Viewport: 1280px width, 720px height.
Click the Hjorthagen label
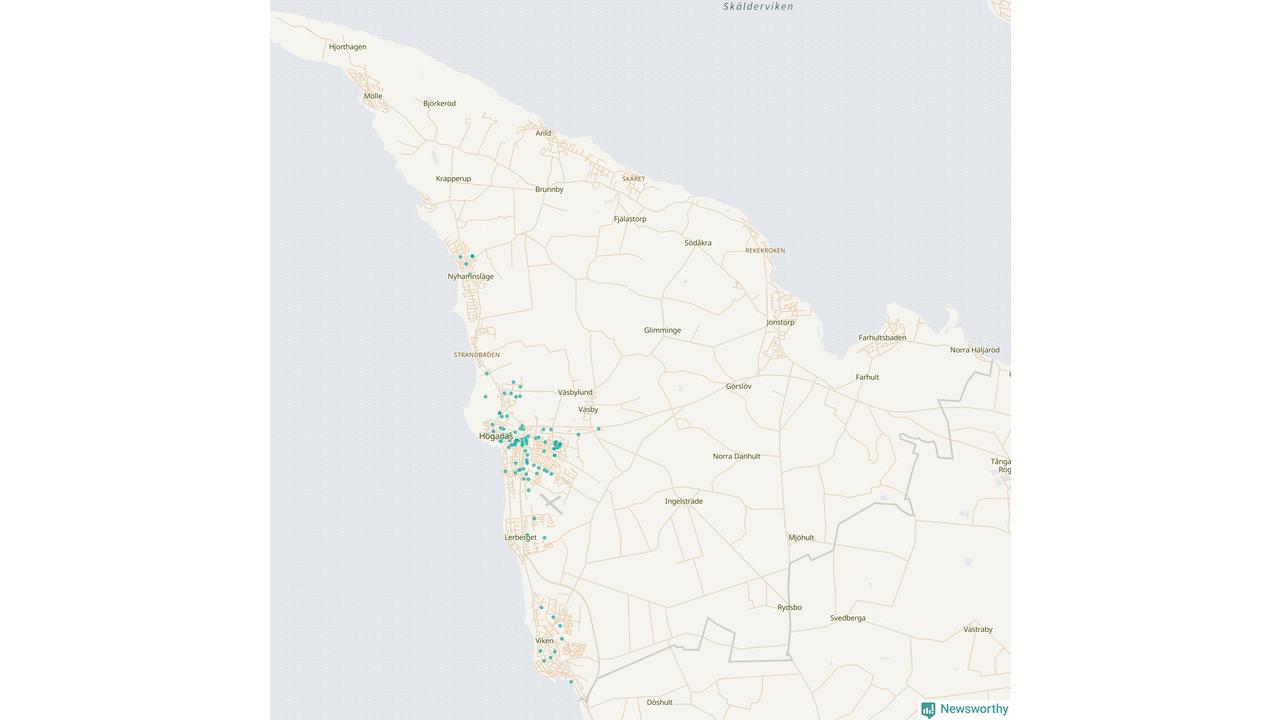(348, 47)
